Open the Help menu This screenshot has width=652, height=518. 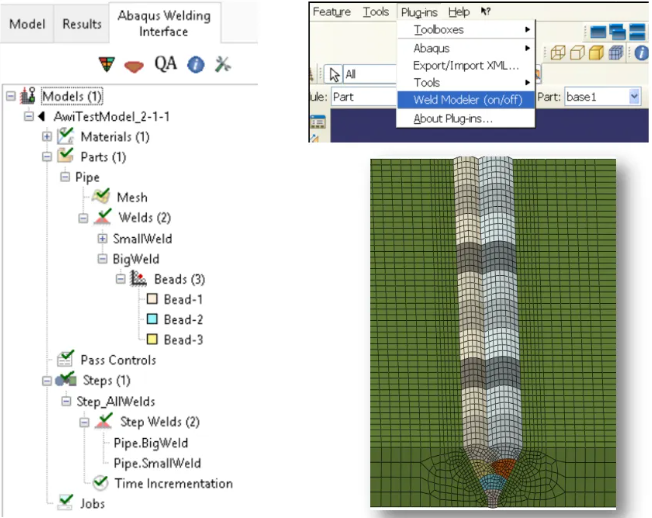coord(459,12)
